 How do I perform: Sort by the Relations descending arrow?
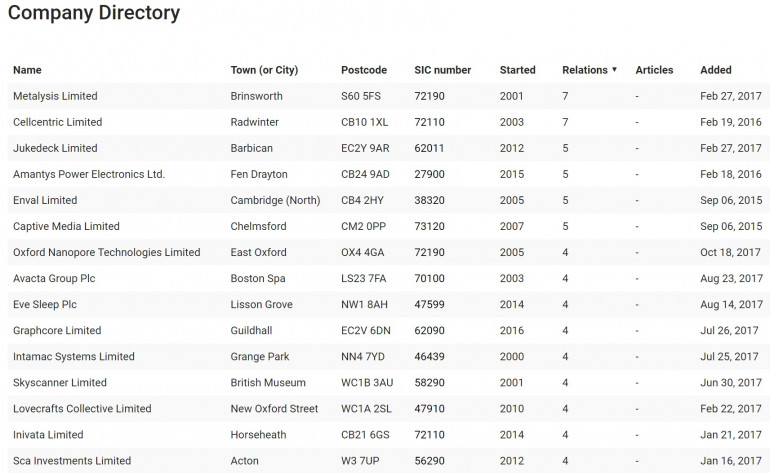click(614, 70)
